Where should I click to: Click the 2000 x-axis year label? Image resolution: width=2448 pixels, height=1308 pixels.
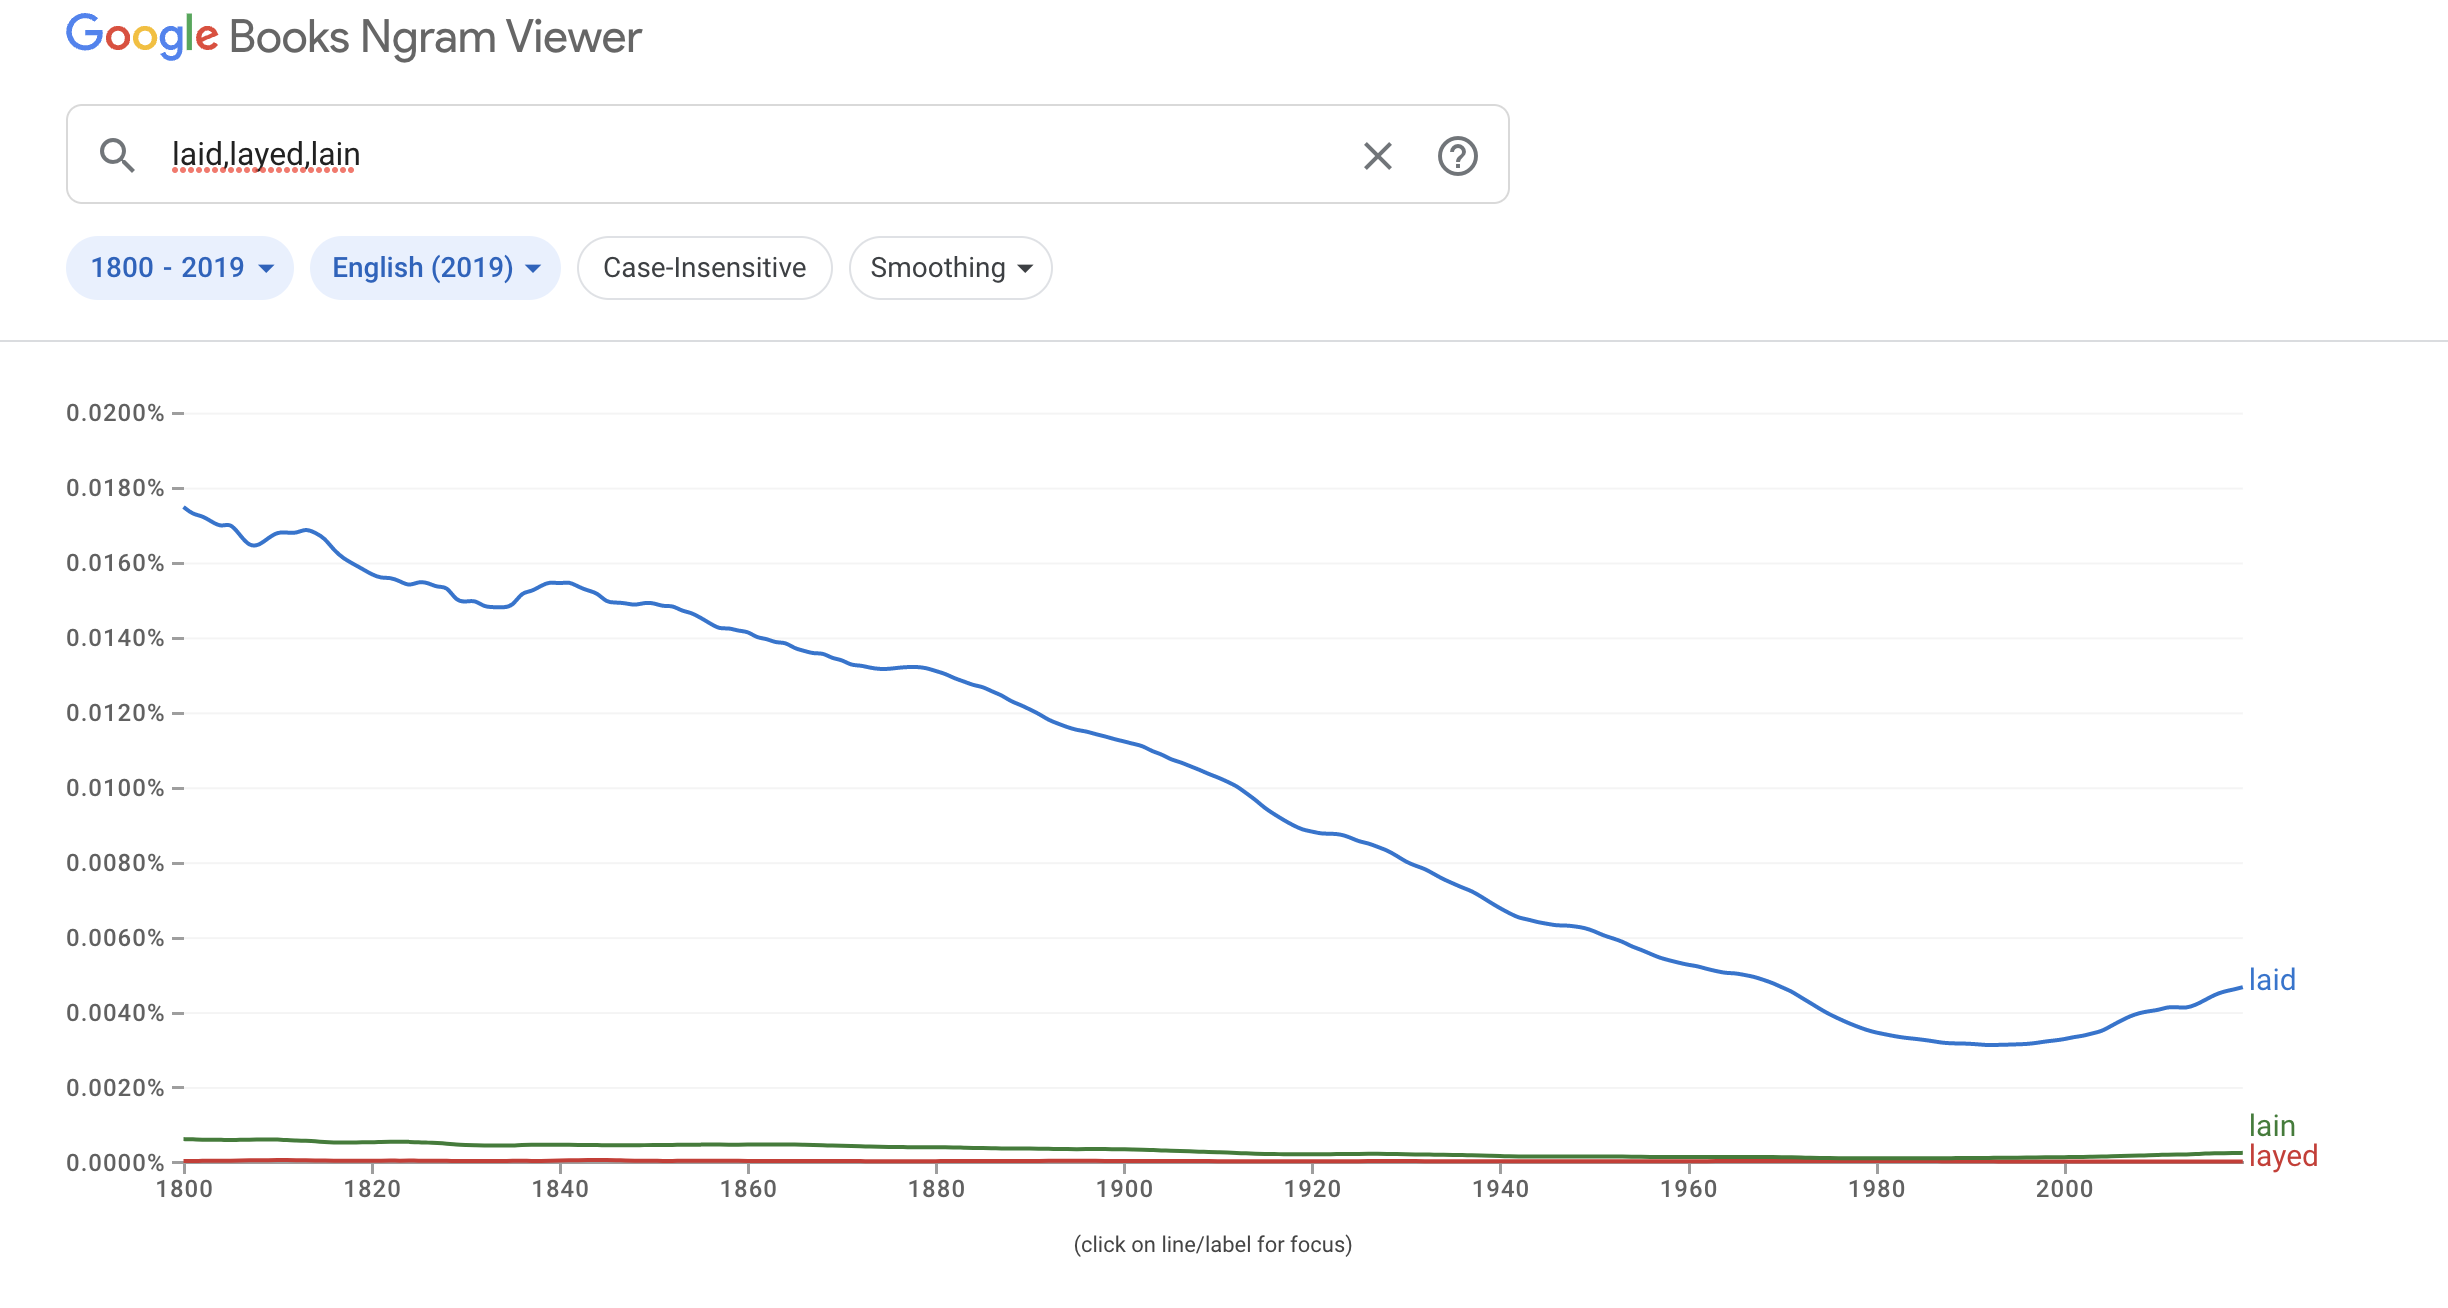2064,1189
